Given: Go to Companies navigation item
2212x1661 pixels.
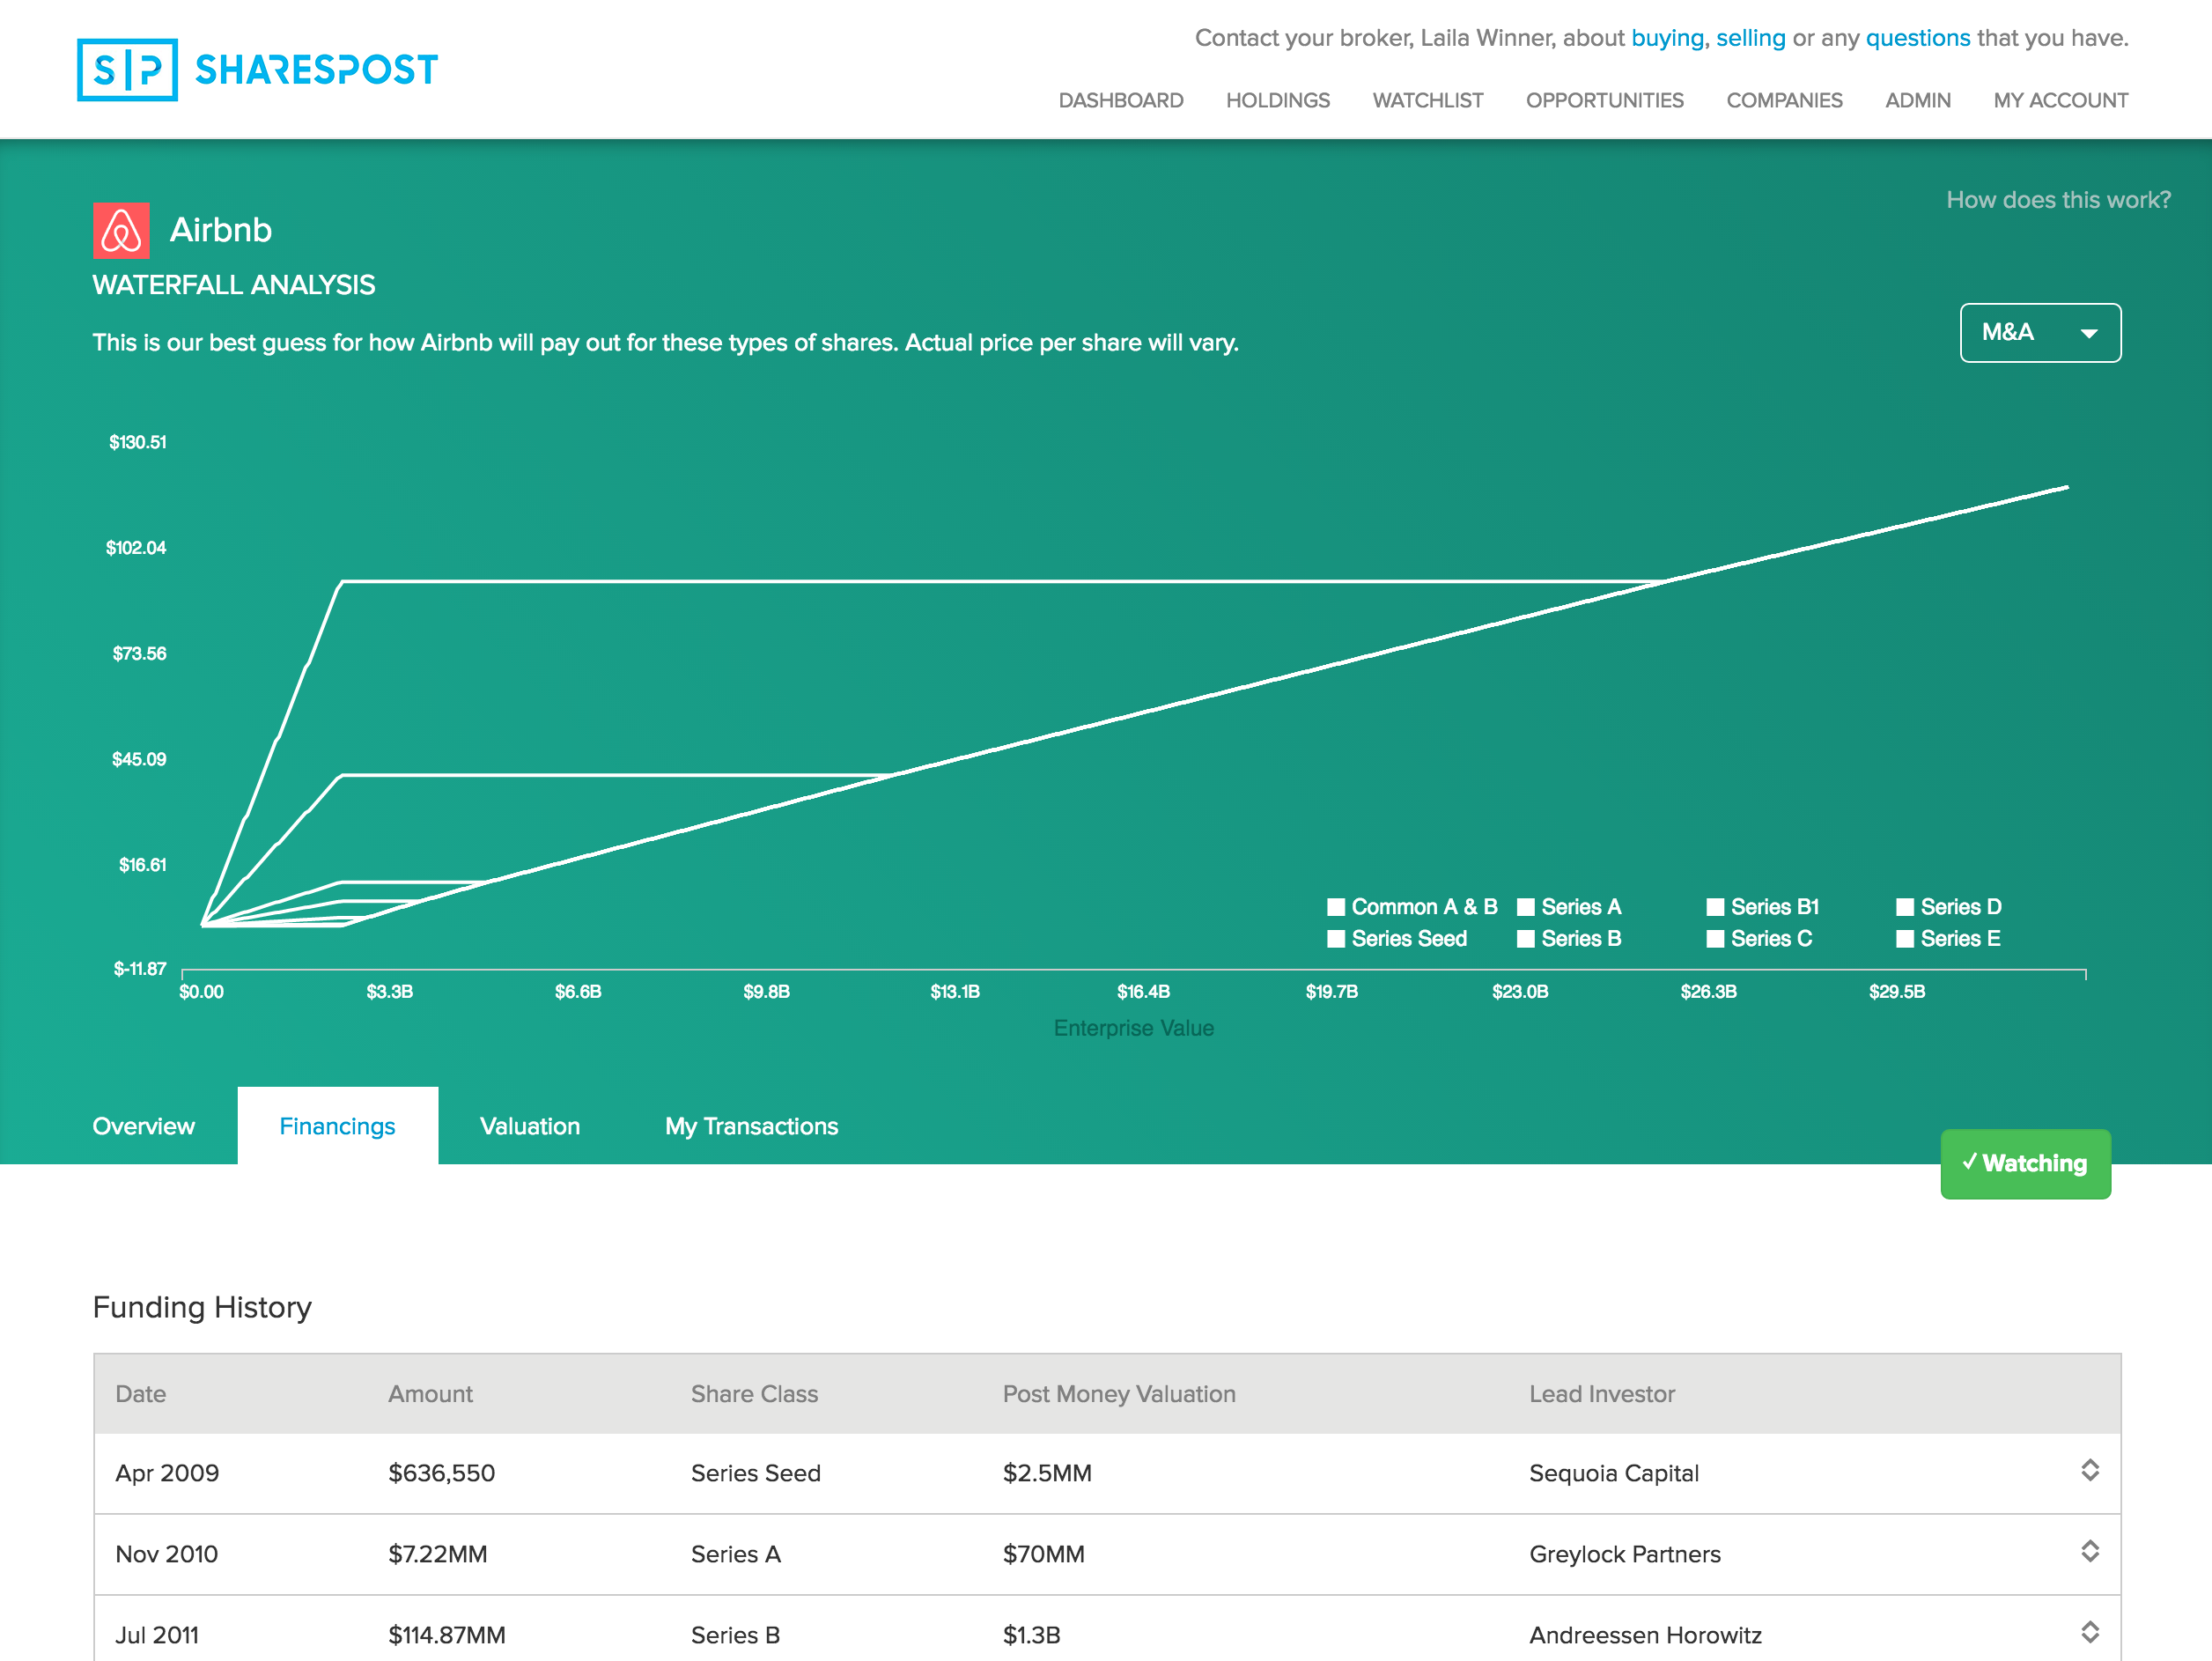Looking at the screenshot, I should [x=1784, y=101].
